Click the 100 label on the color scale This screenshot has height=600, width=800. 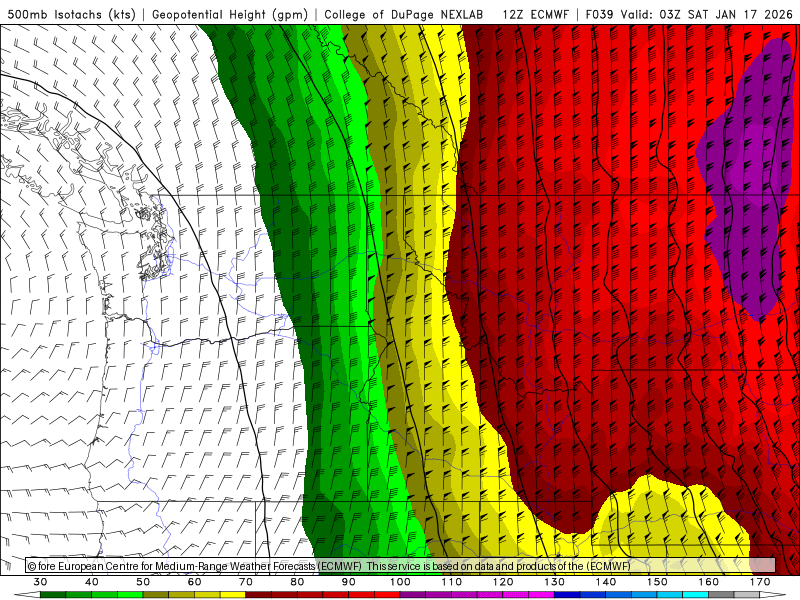(401, 582)
